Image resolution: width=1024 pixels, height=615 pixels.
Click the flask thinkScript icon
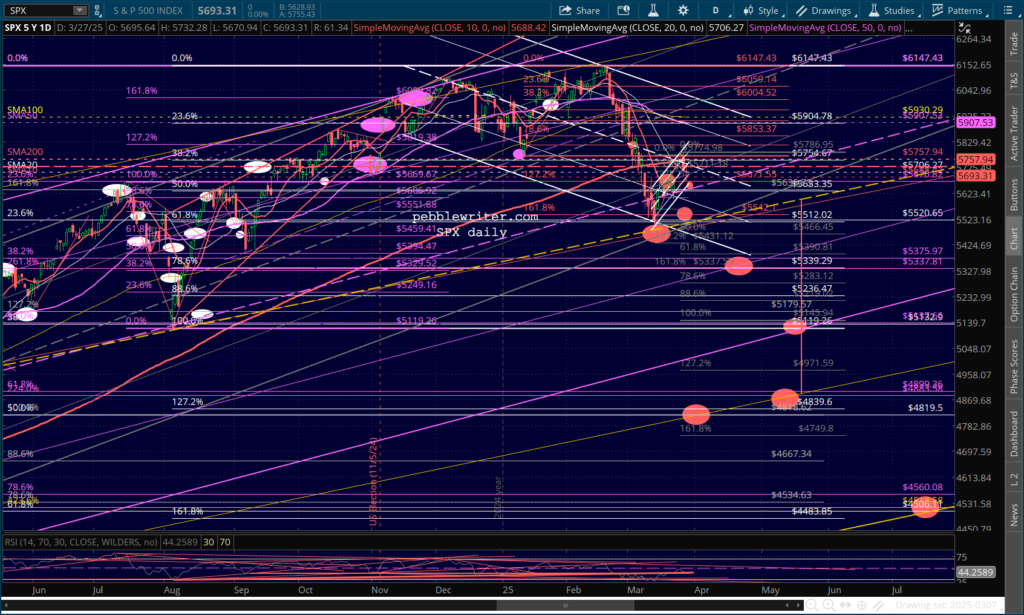[x=652, y=10]
